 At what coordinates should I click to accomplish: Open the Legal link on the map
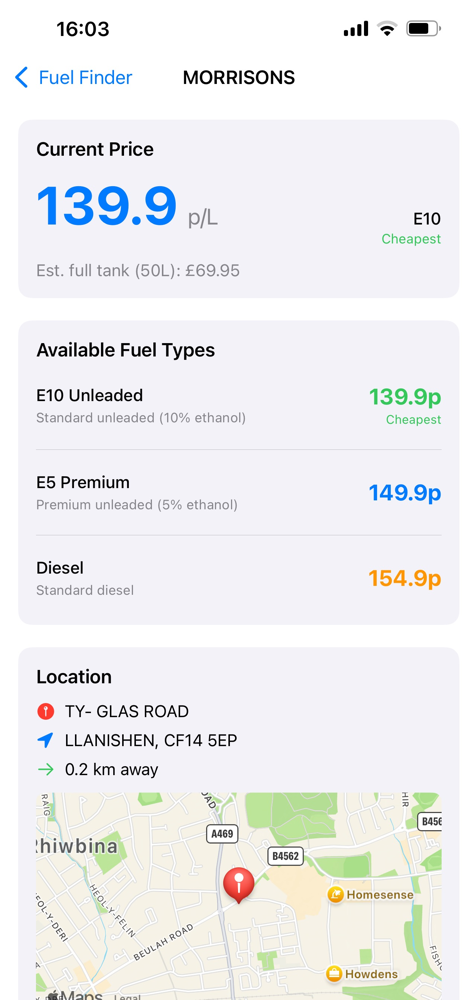point(126,997)
